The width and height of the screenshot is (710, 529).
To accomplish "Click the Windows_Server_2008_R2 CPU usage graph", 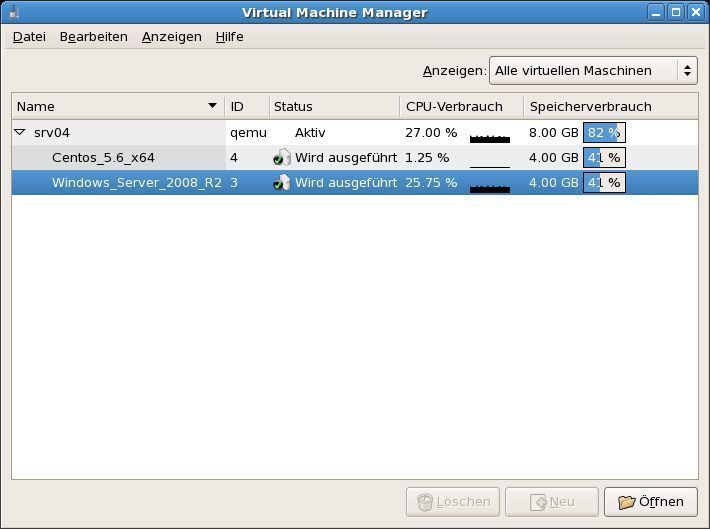I will coord(490,188).
